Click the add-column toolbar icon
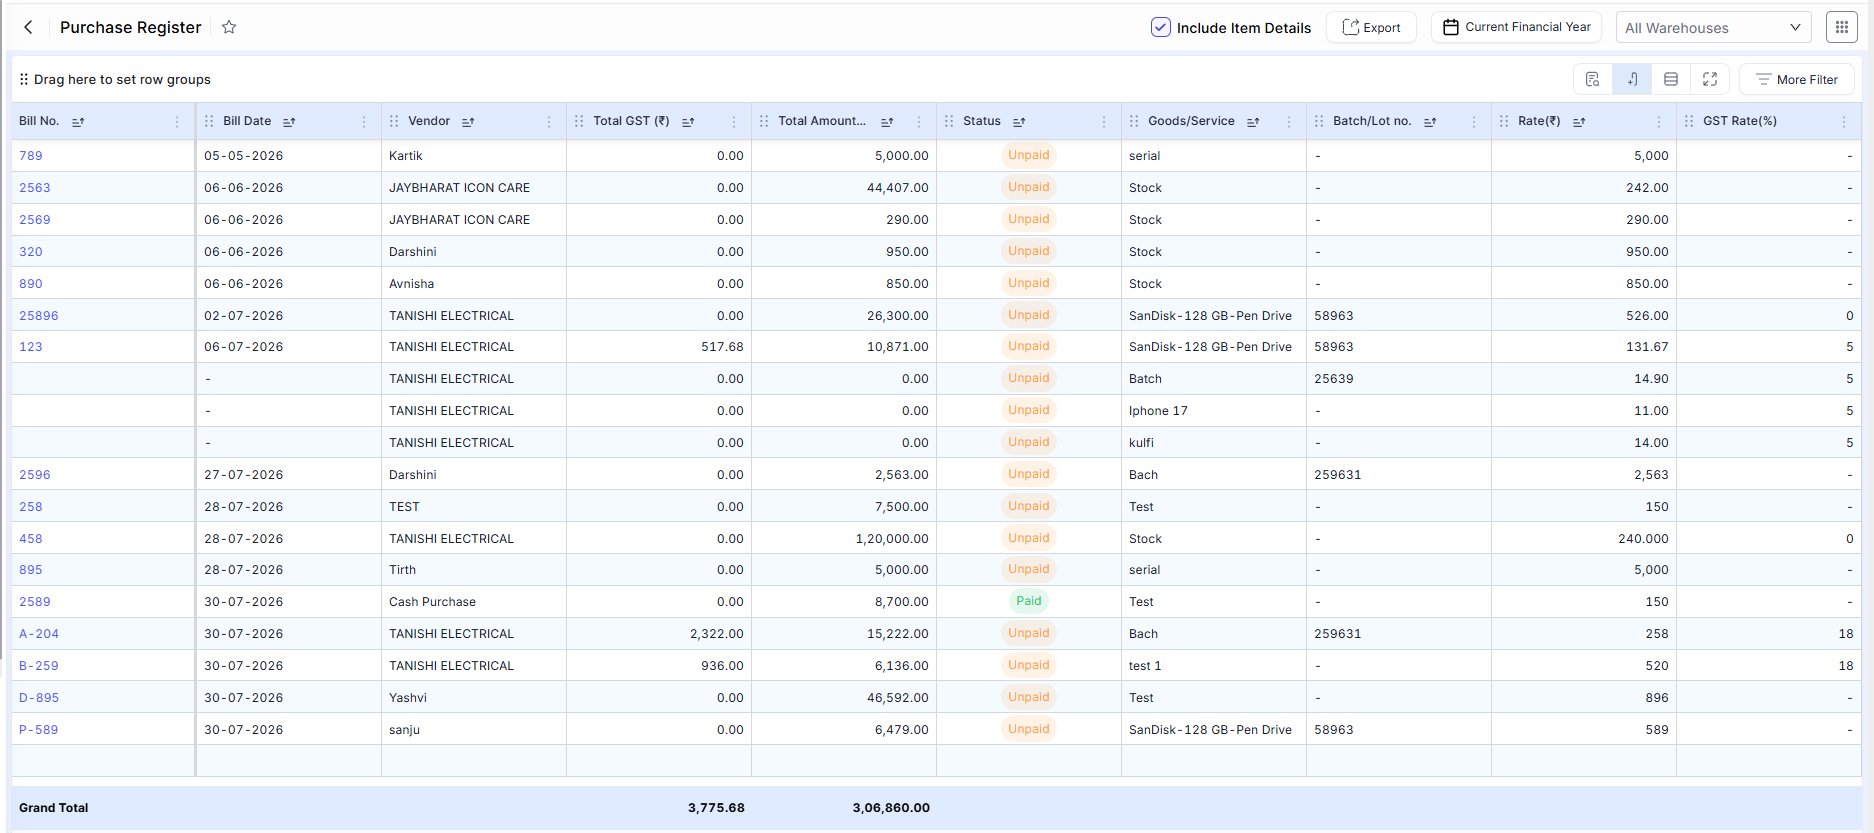 [x=1632, y=79]
